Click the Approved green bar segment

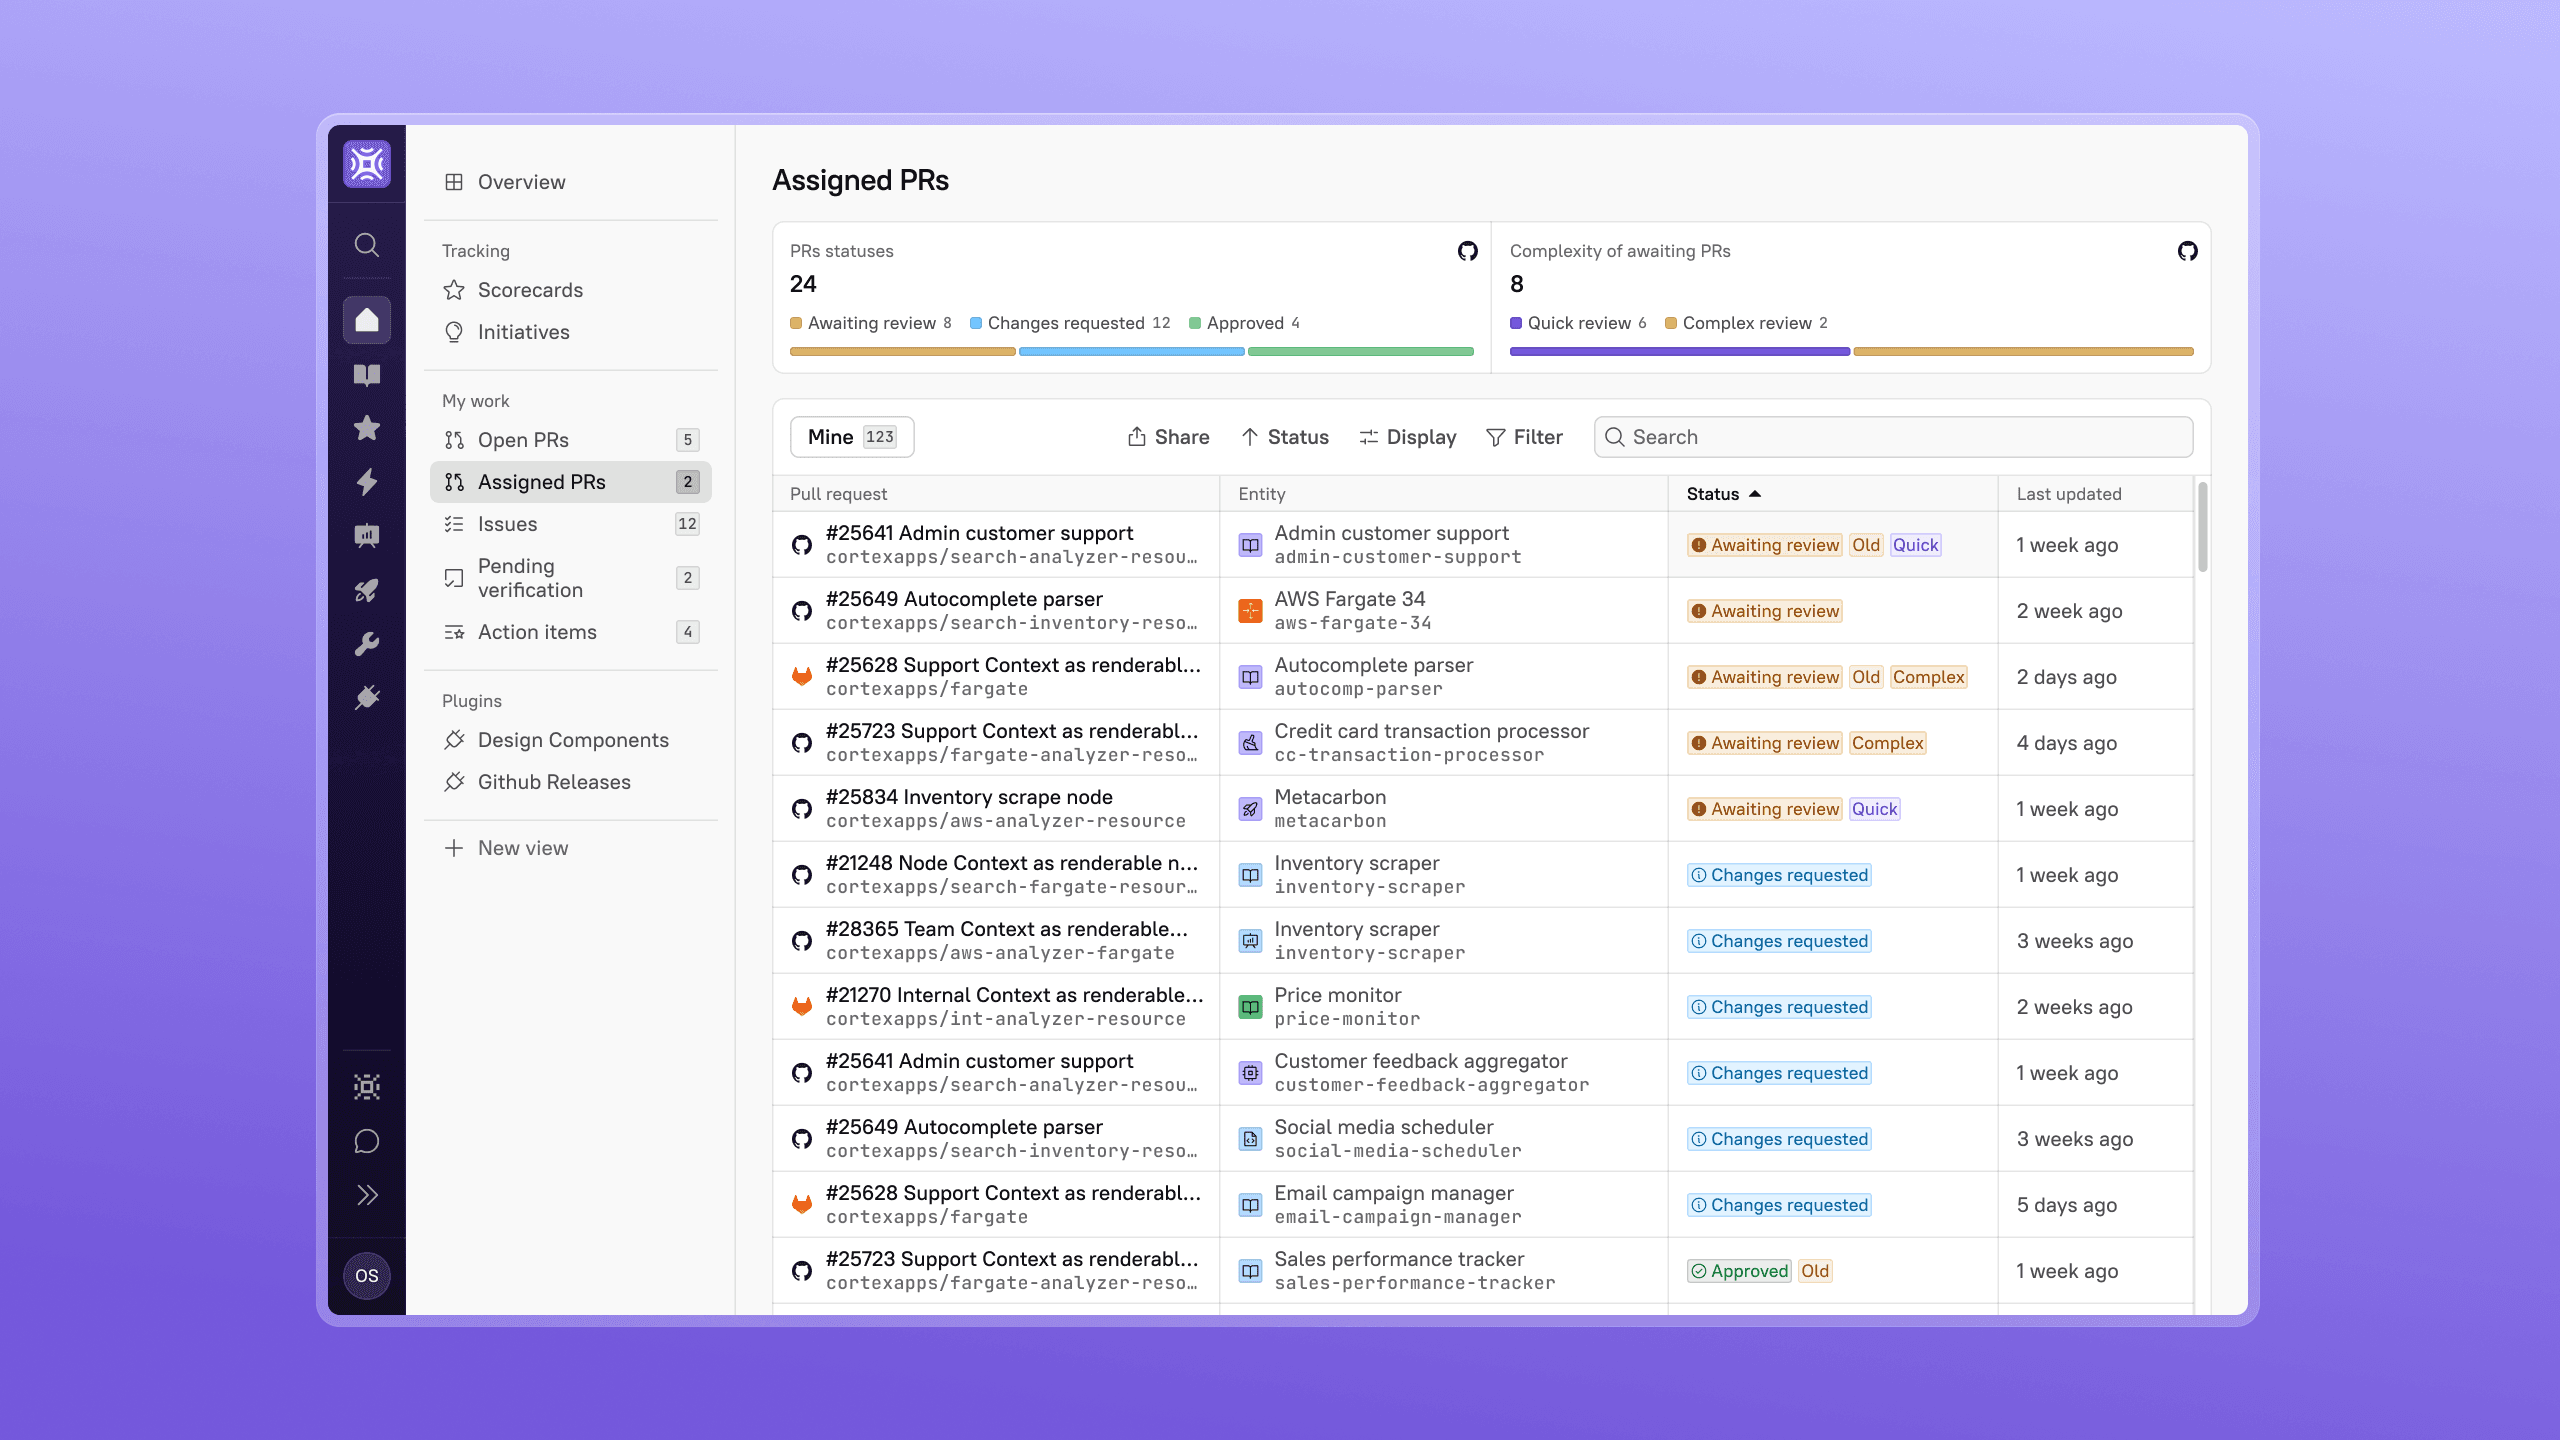tap(1360, 352)
